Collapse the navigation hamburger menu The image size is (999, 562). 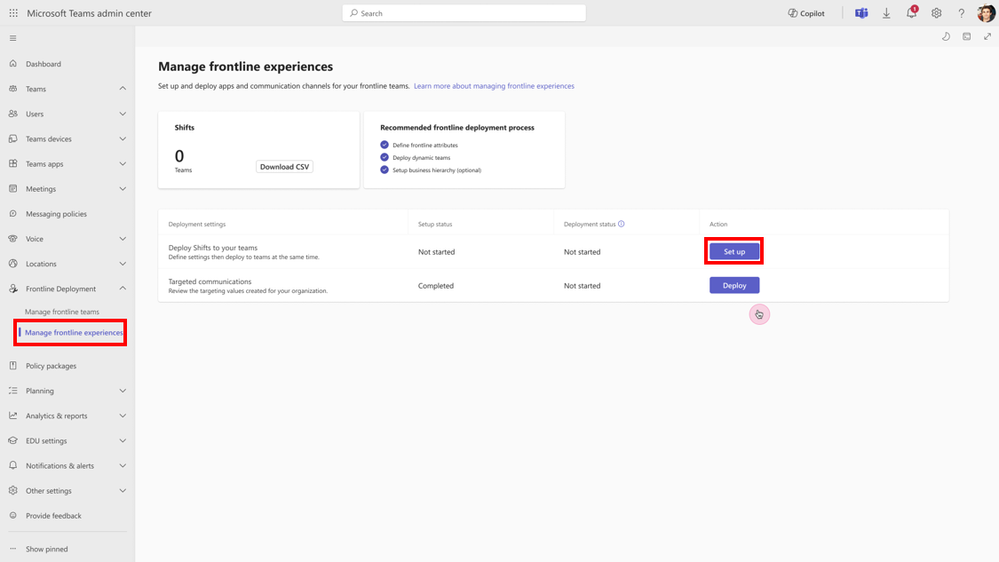(x=13, y=38)
